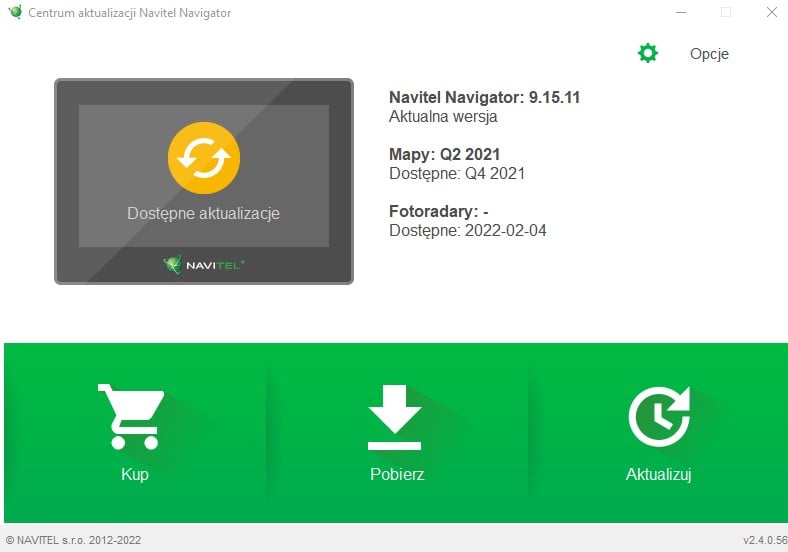This screenshot has width=788, height=552.
Task: Minimize the Navitel update center window
Action: [x=680, y=12]
